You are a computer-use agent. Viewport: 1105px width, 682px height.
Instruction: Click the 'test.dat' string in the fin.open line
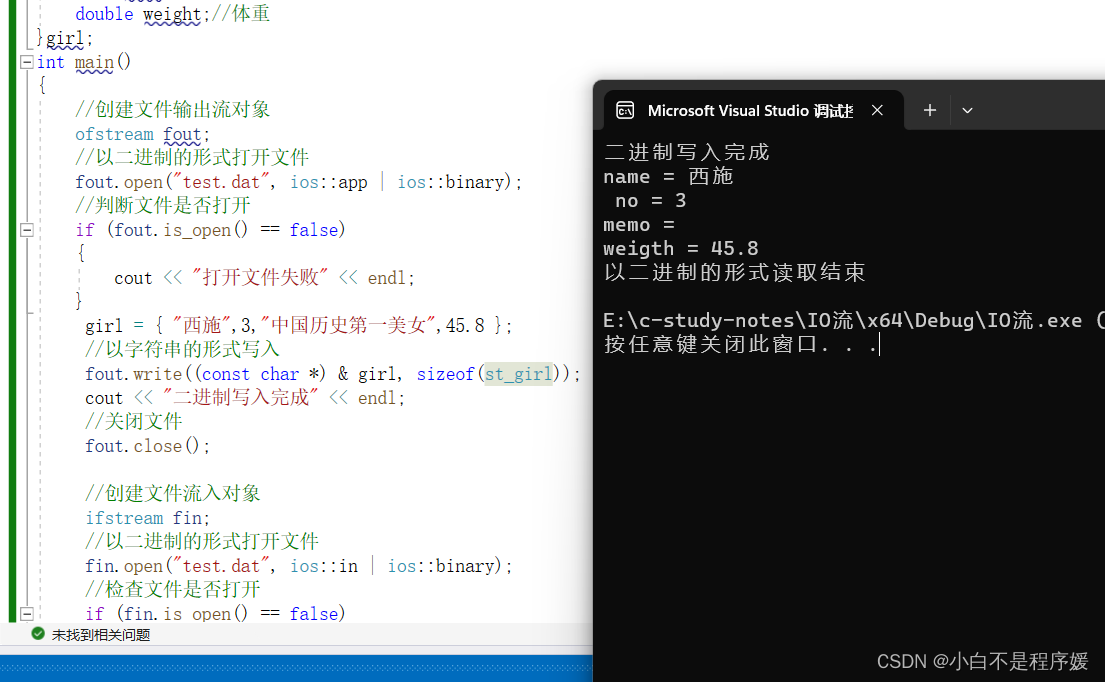click(221, 566)
